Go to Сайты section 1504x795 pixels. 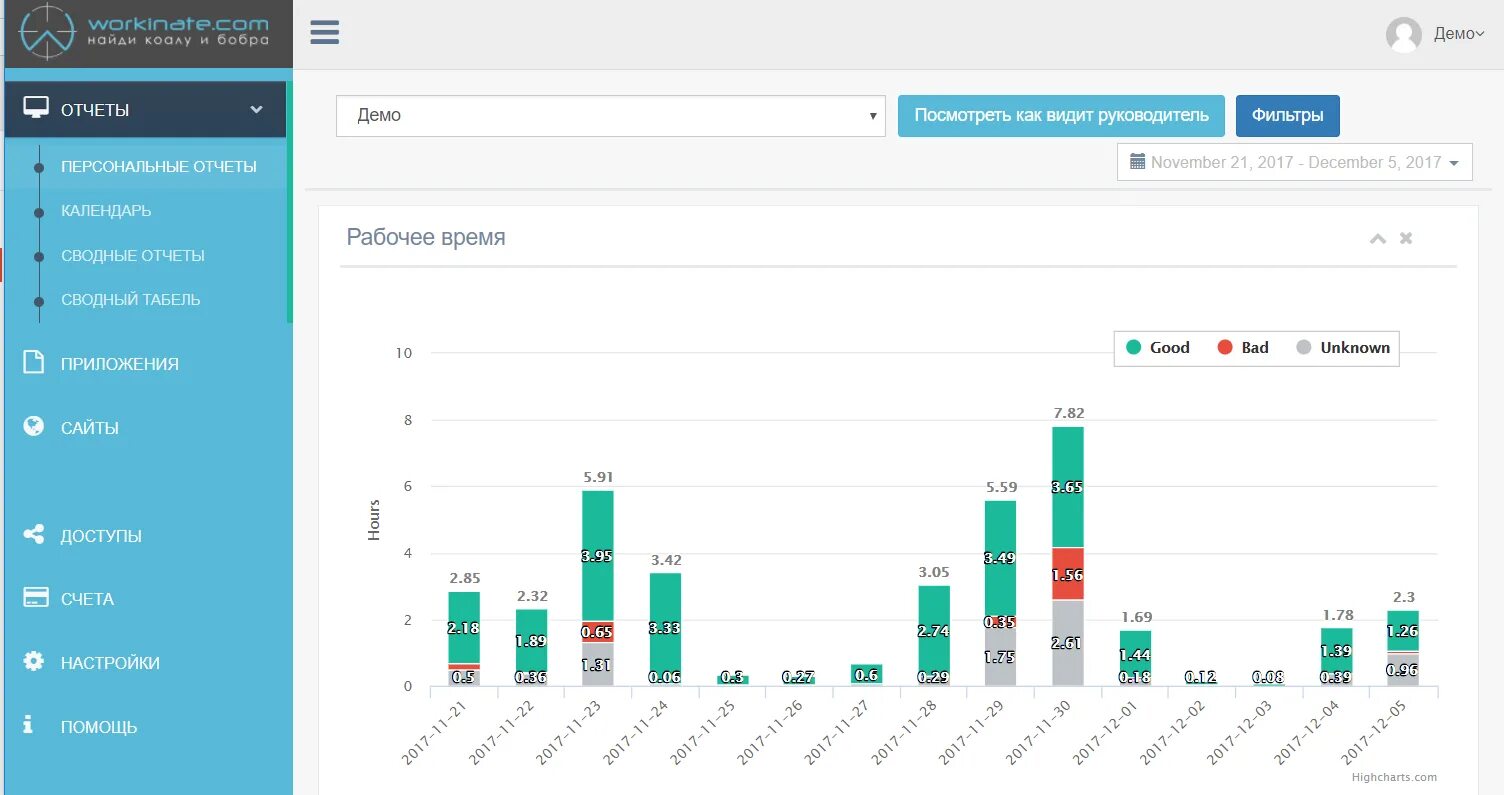click(90, 428)
